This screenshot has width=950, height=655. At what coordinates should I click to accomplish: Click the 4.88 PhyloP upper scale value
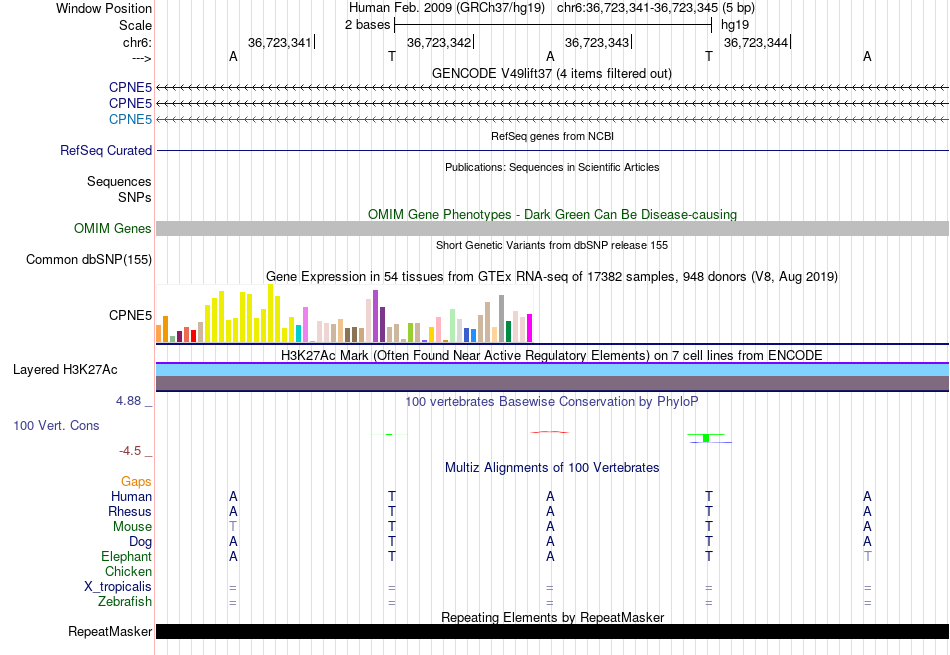(x=128, y=401)
